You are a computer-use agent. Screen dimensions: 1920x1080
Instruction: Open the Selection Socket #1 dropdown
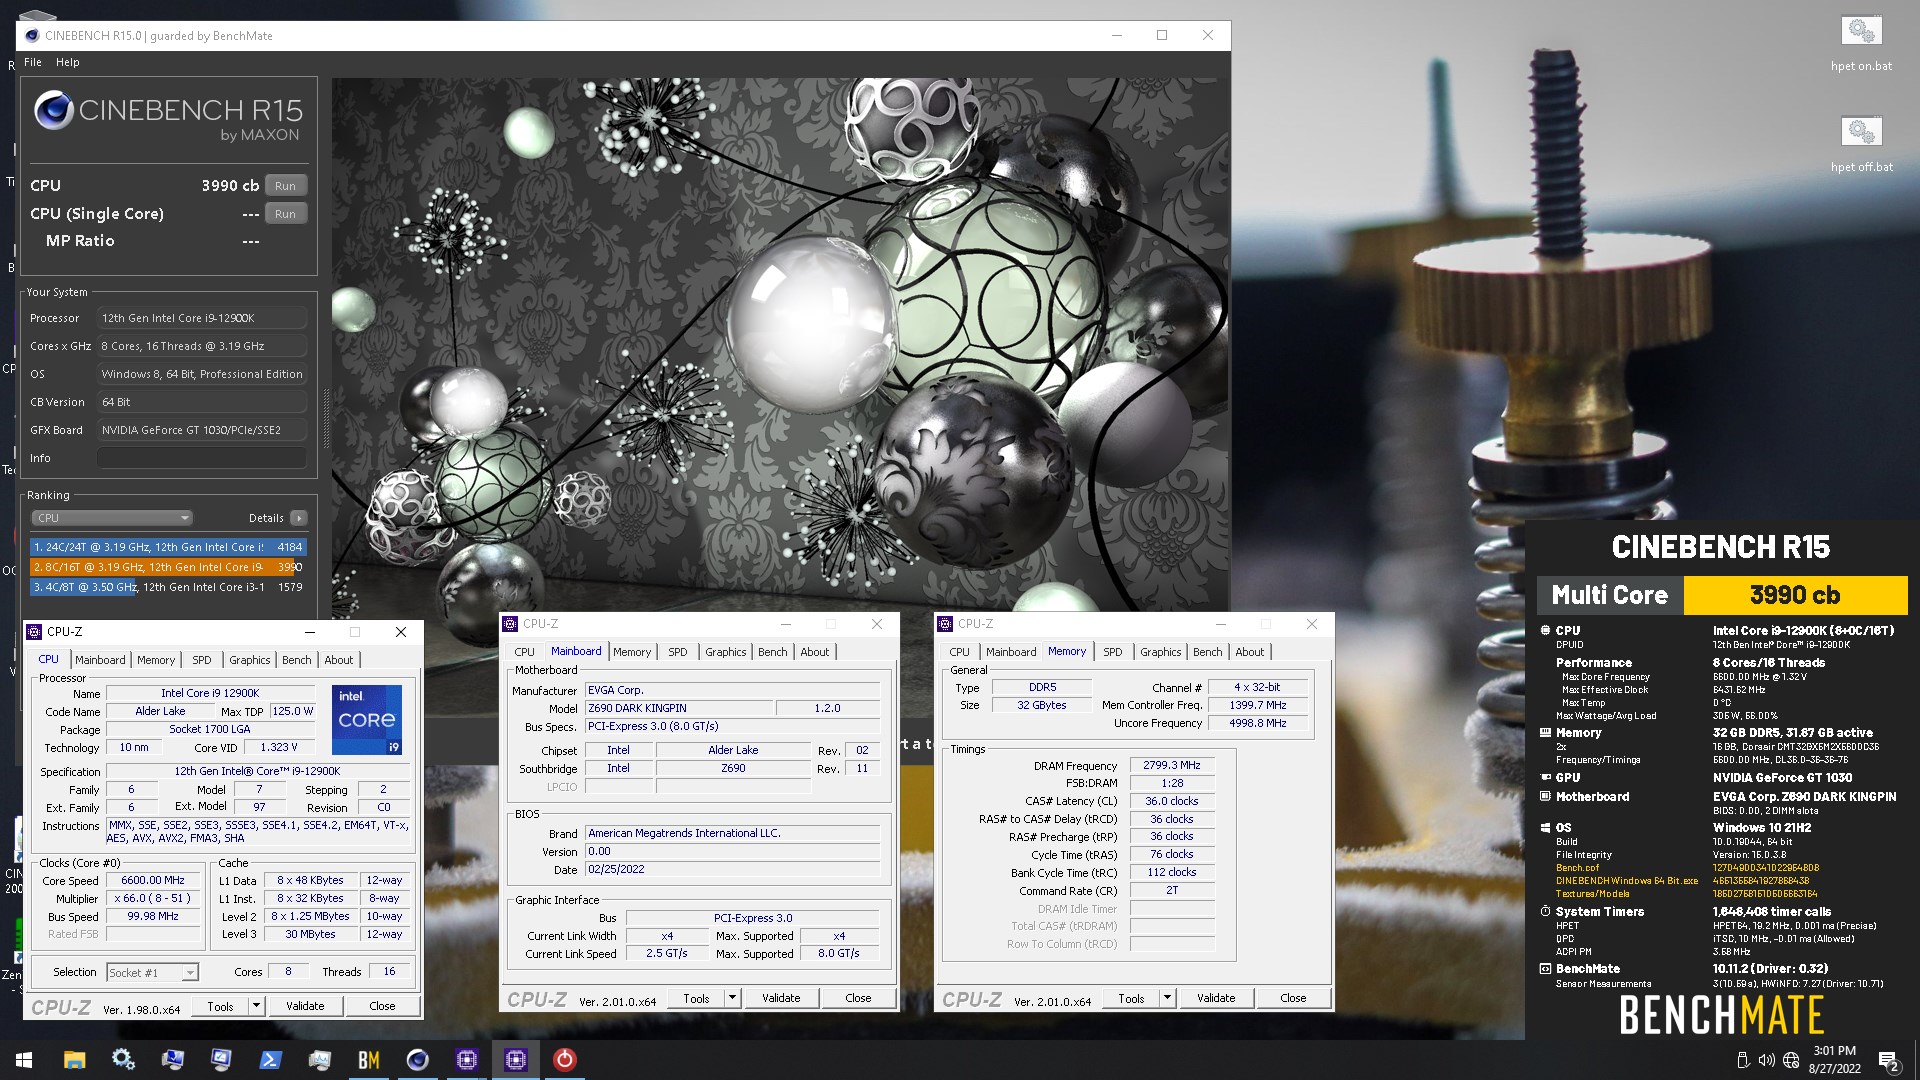[153, 972]
